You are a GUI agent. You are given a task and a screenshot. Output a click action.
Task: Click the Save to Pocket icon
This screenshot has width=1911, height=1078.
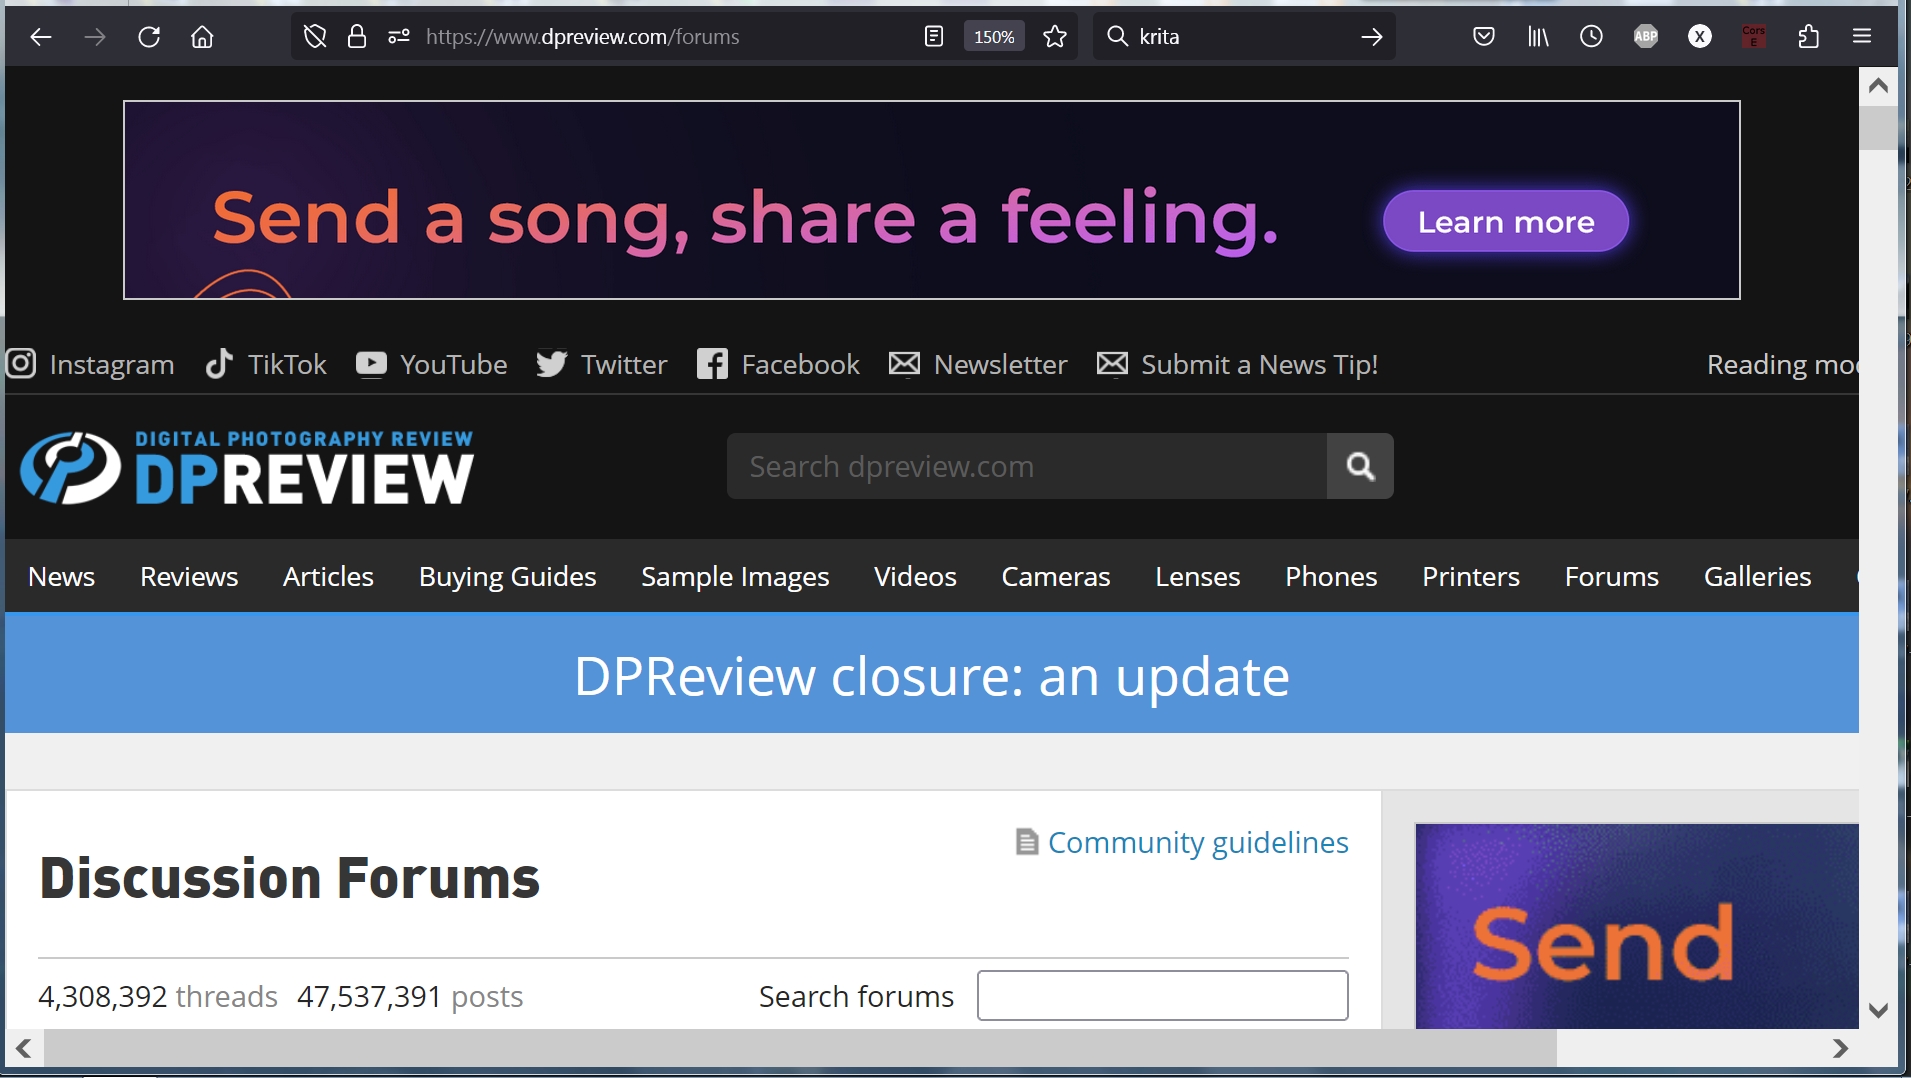1484,37
